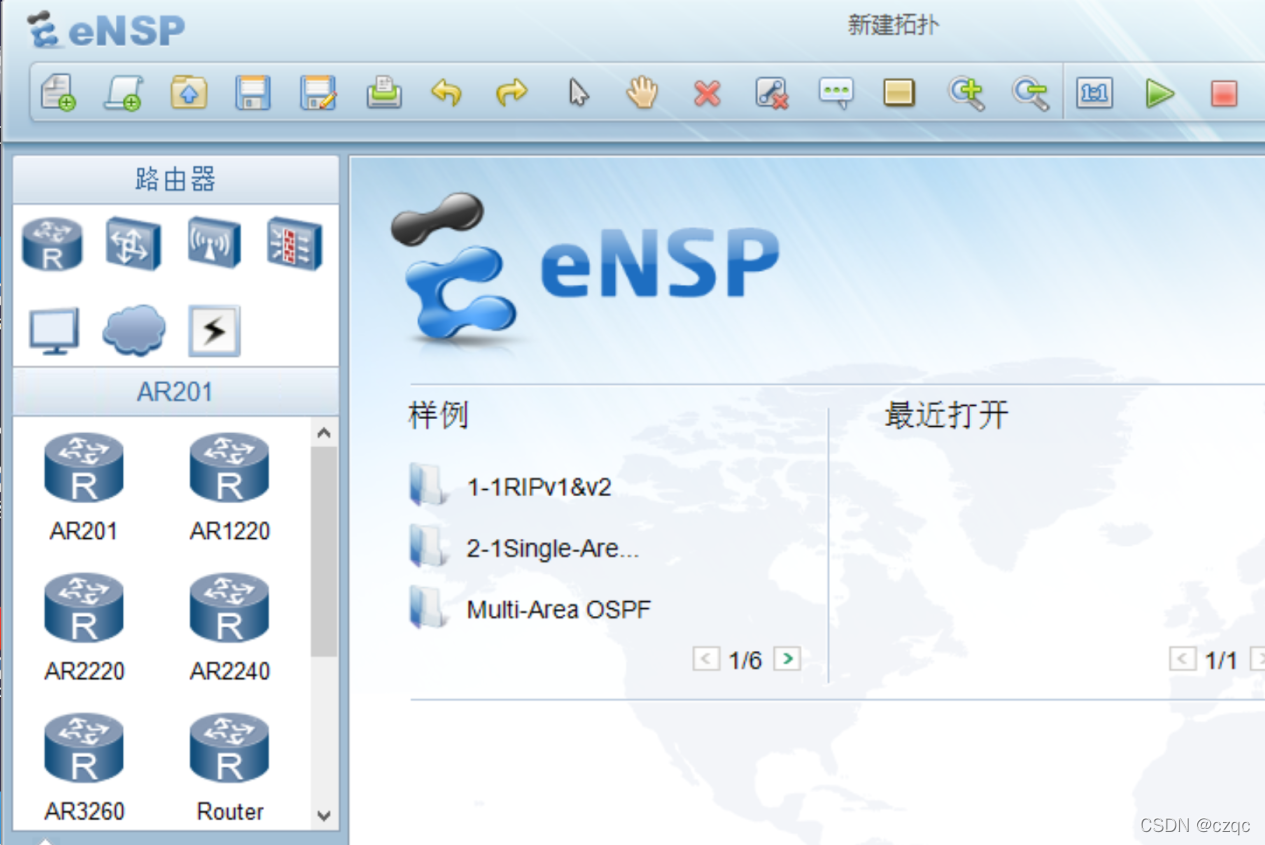Zoom out of the workspace
This screenshot has height=845, width=1265.
(x=1030, y=93)
